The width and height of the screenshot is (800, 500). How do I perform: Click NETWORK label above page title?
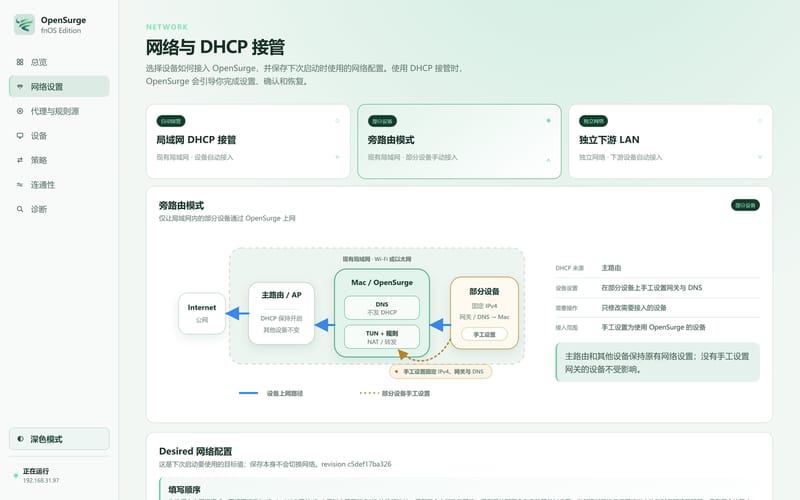tap(167, 27)
